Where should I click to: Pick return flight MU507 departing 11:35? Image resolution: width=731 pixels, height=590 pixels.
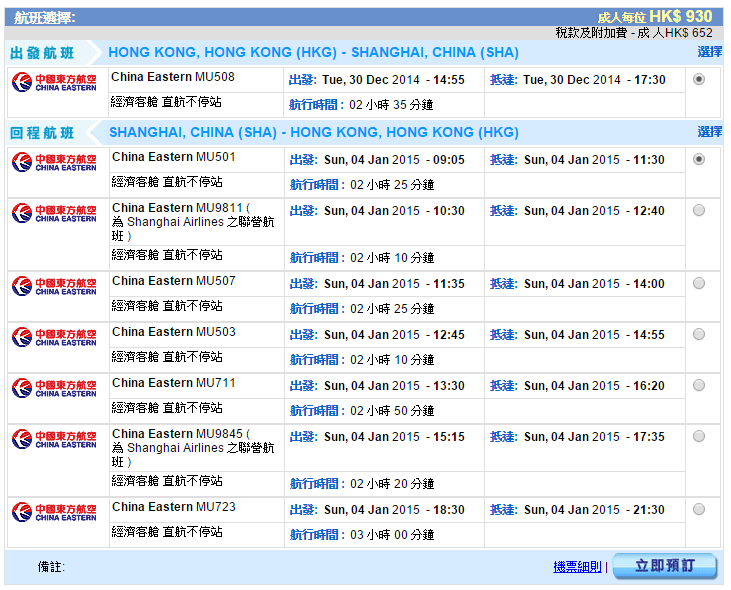click(x=698, y=283)
